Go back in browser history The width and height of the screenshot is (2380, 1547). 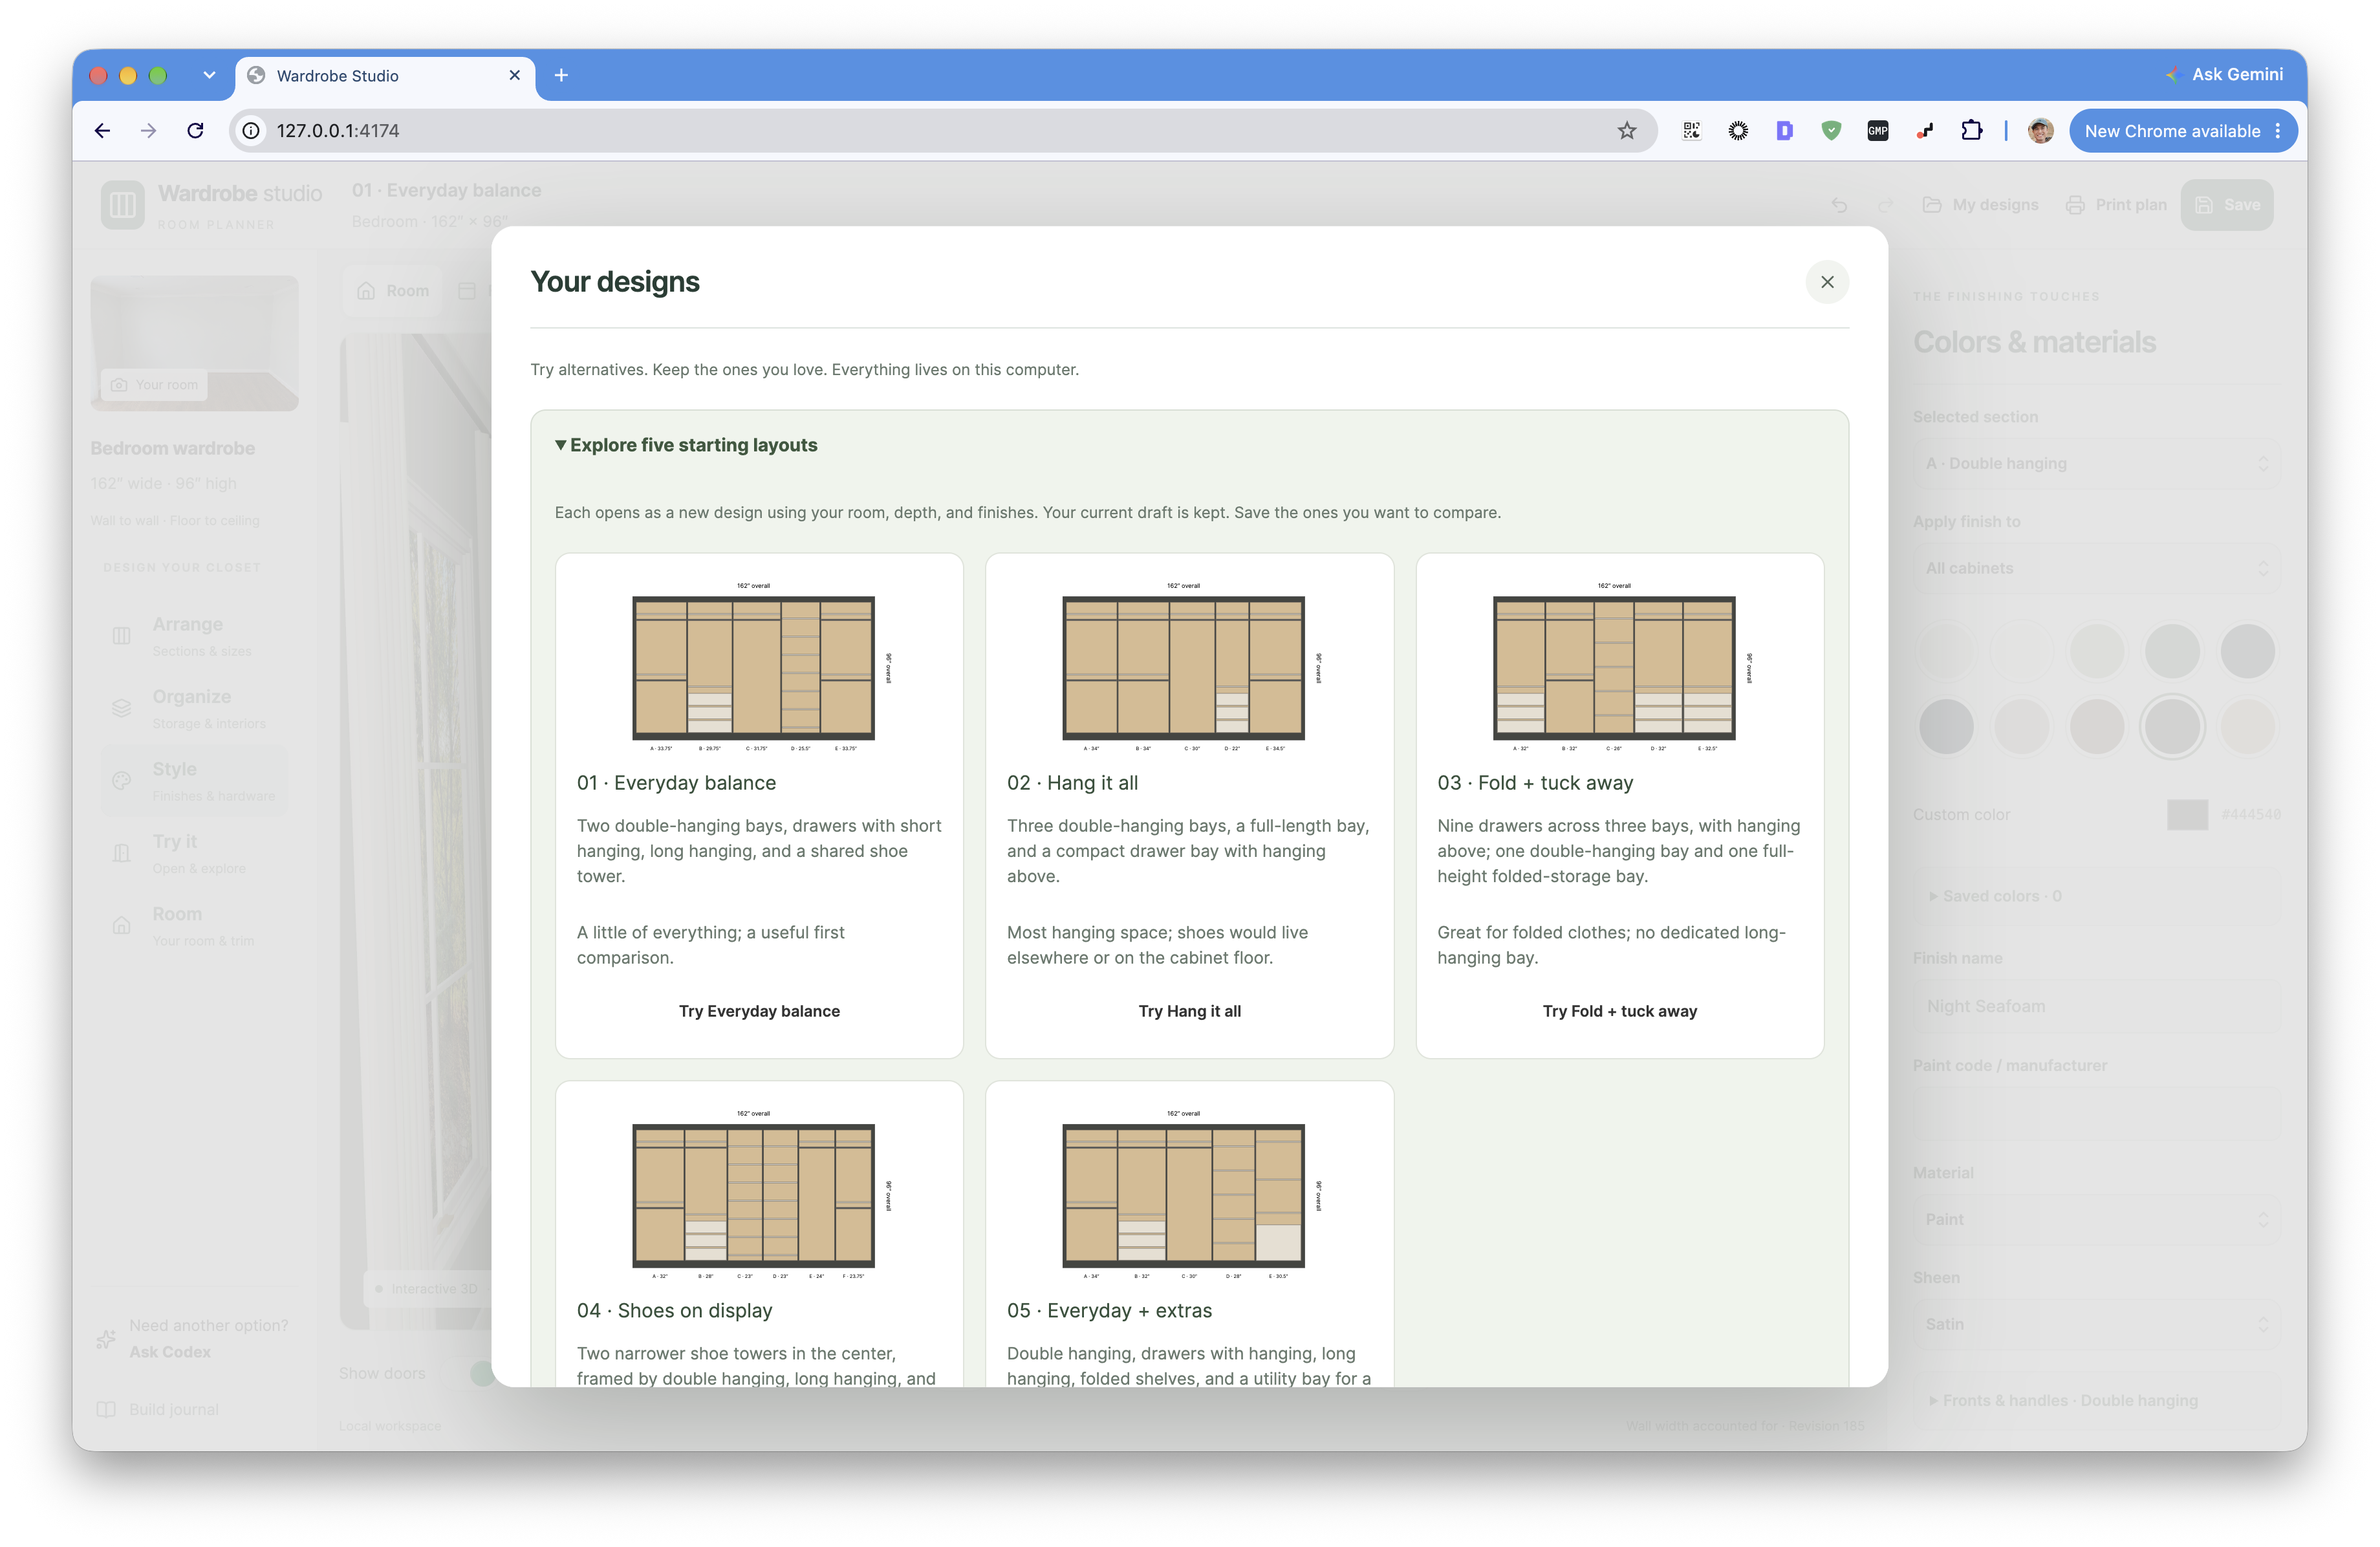[x=102, y=131]
